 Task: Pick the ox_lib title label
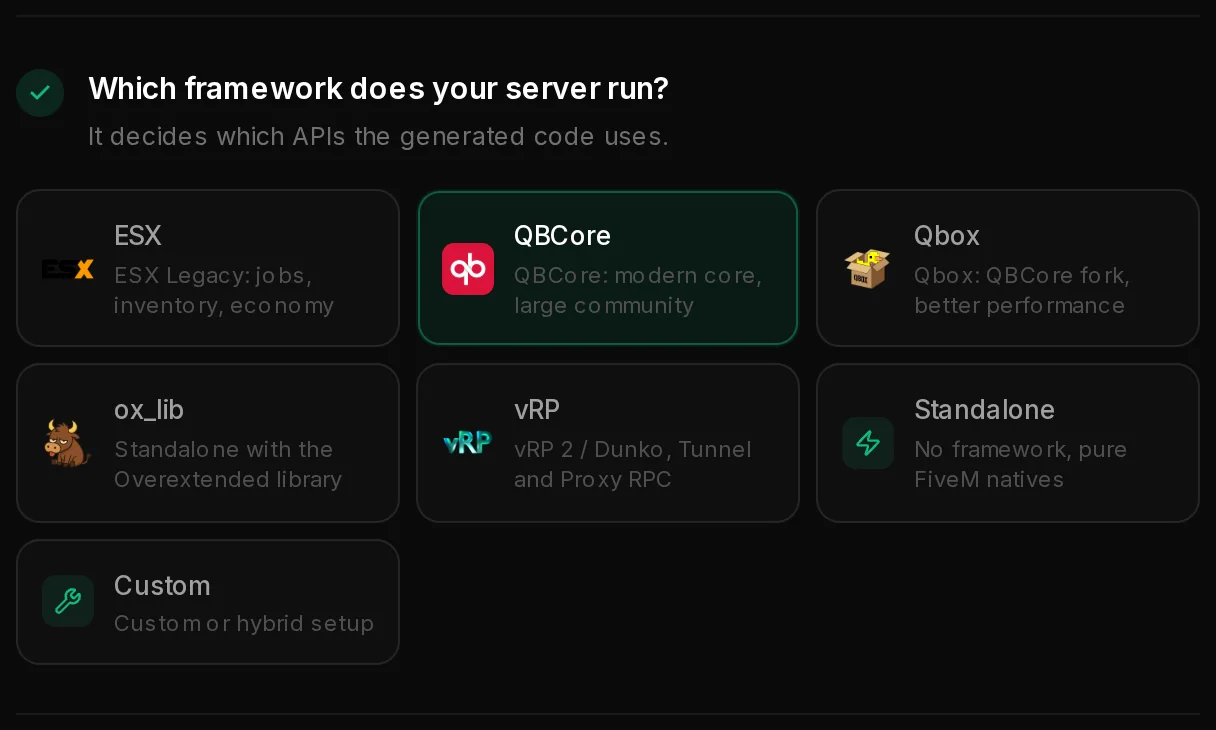click(x=149, y=410)
